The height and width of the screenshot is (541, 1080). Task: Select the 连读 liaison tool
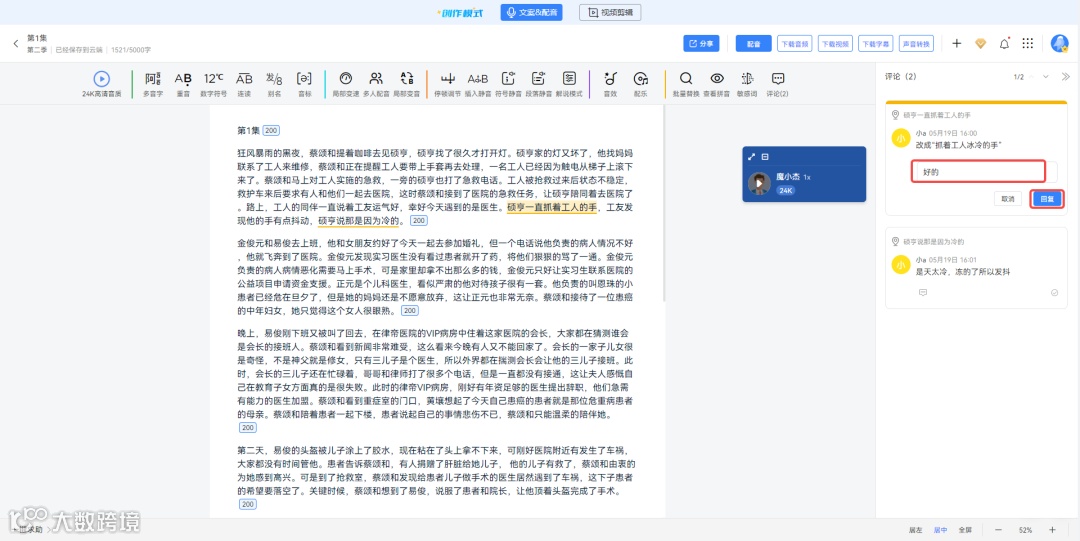coord(245,84)
